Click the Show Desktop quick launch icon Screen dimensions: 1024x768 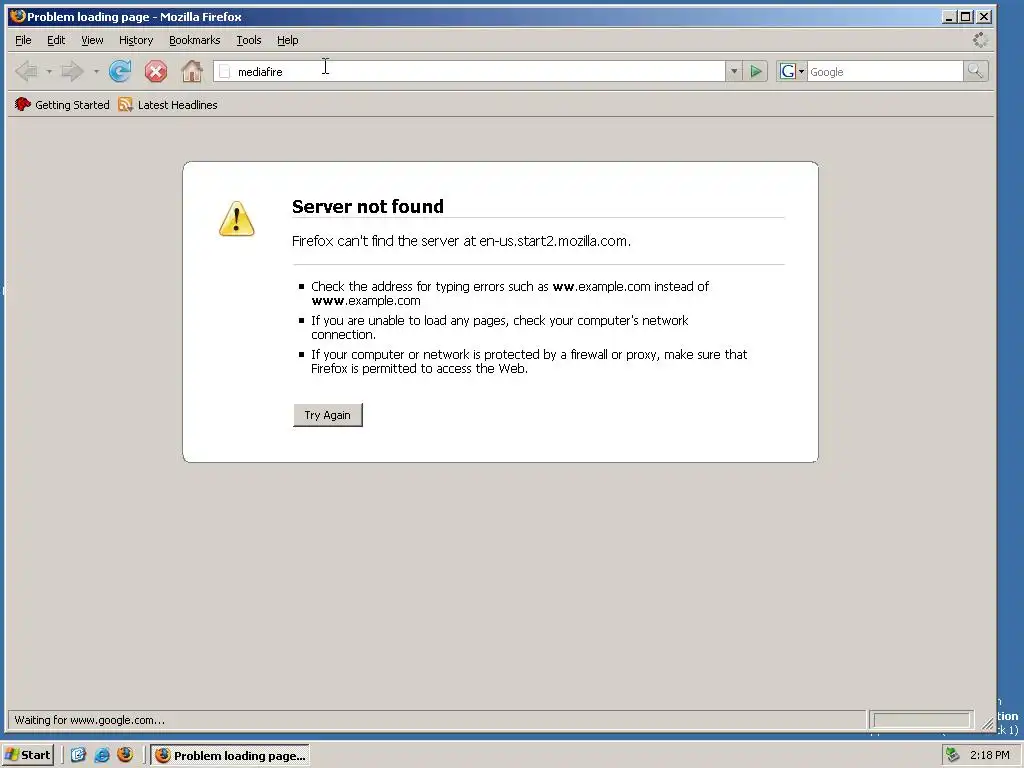point(78,755)
